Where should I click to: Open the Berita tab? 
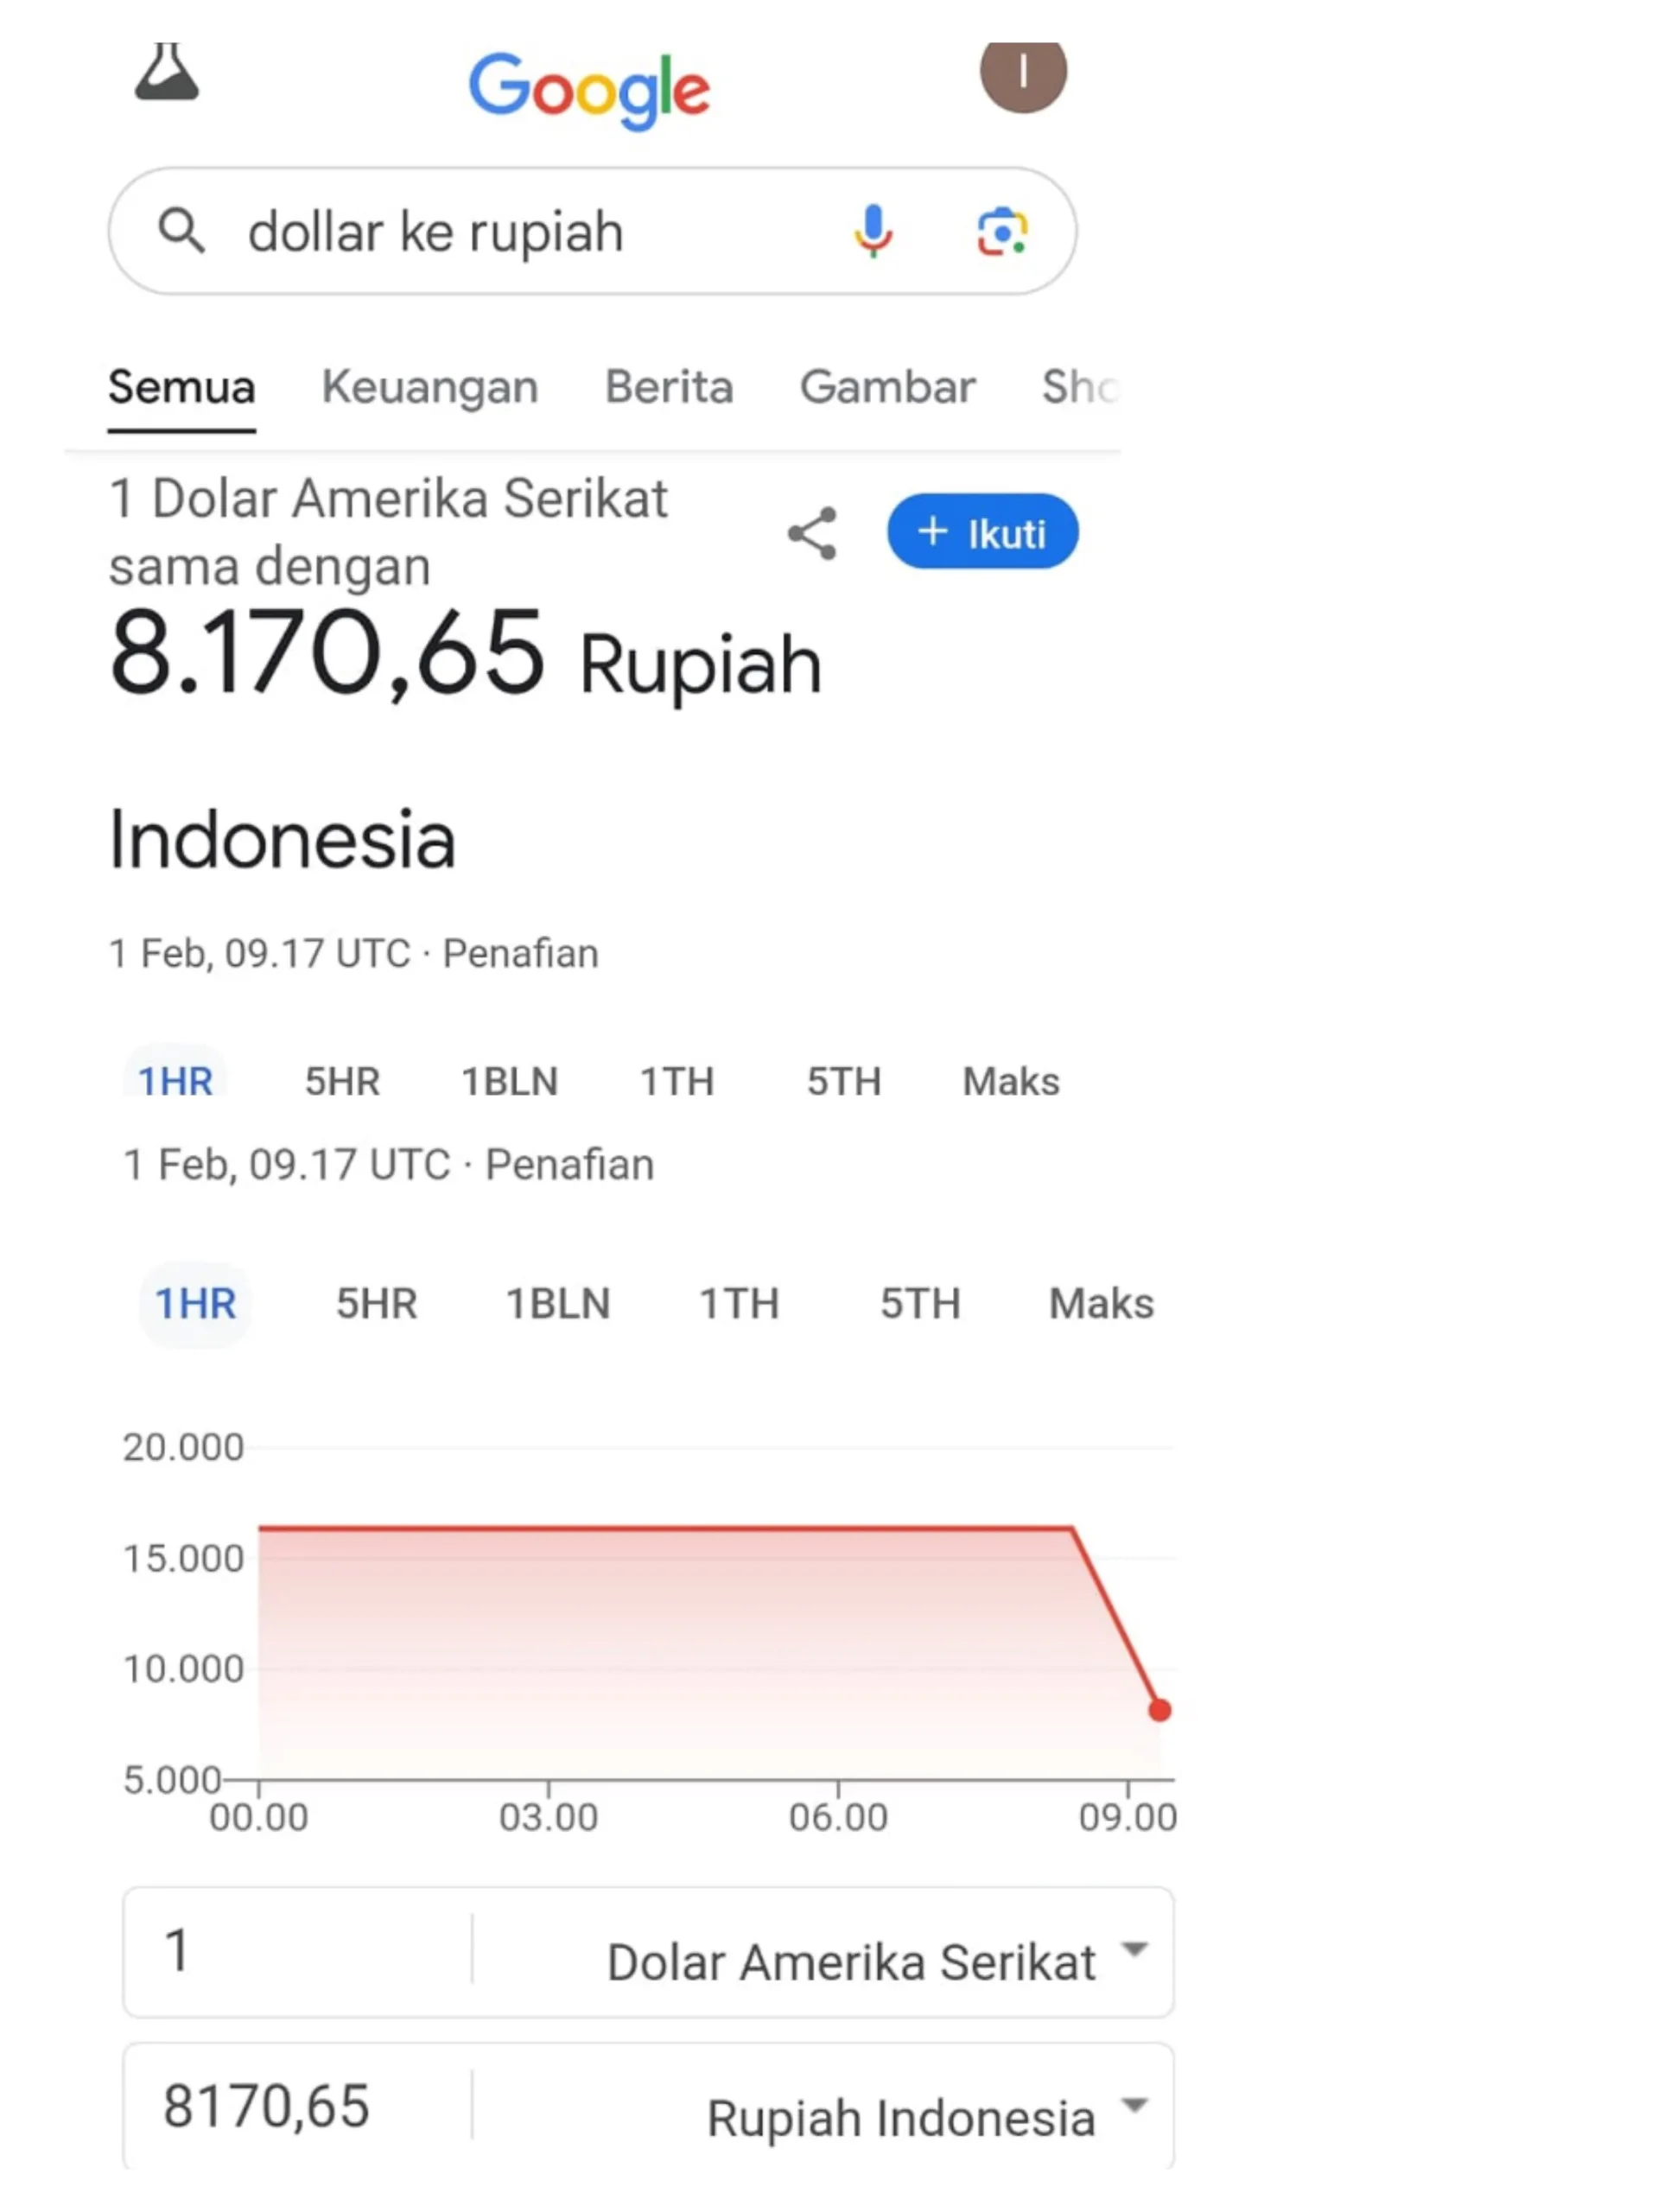pos(669,387)
